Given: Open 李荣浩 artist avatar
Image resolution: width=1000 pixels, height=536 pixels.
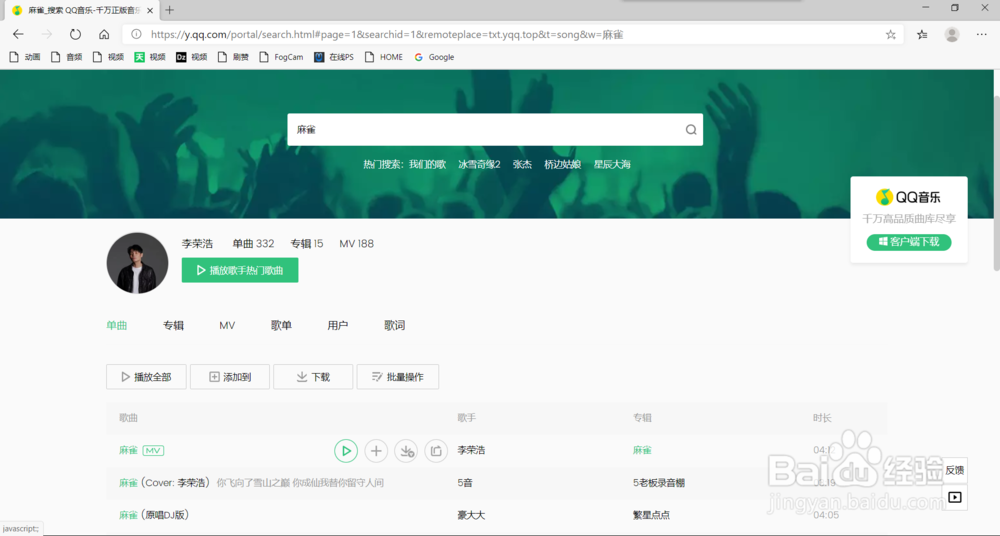Looking at the screenshot, I should [137, 263].
